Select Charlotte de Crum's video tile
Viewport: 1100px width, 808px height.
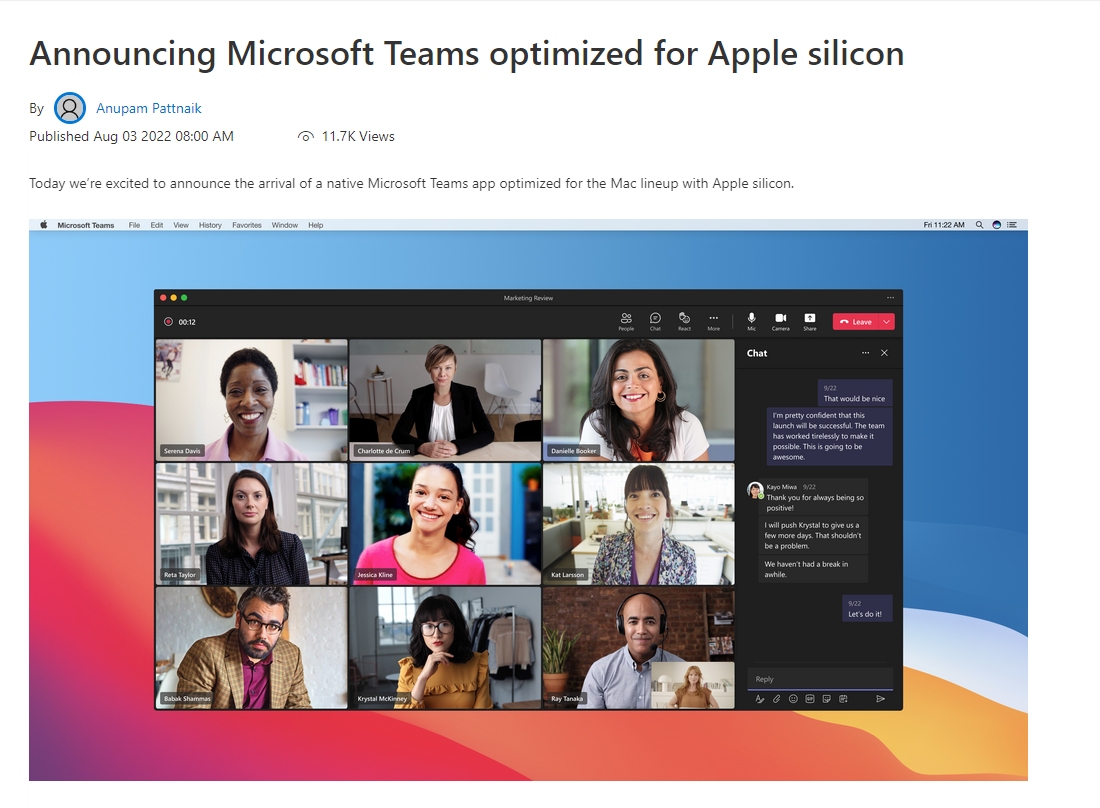[445, 400]
